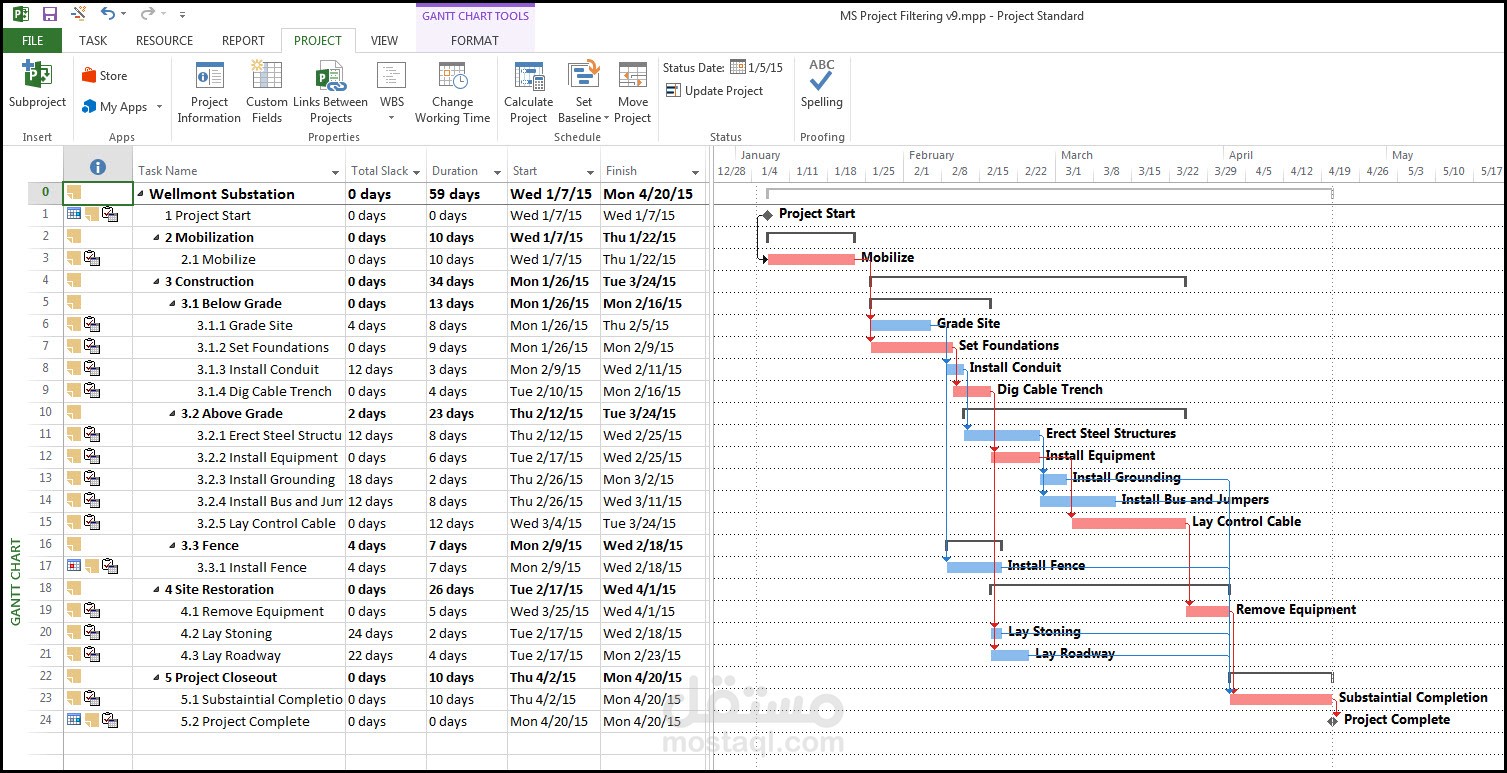This screenshot has width=1507, height=773.
Task: Collapse the 3.1 Below Grade group
Action: (173, 304)
